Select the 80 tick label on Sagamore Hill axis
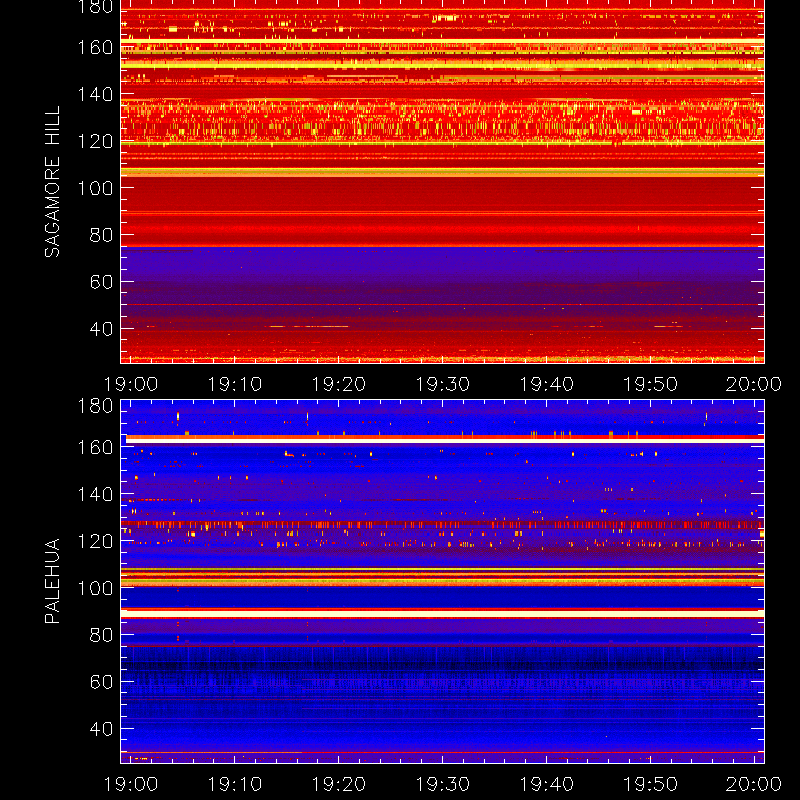The height and width of the screenshot is (800, 800). click(102, 235)
